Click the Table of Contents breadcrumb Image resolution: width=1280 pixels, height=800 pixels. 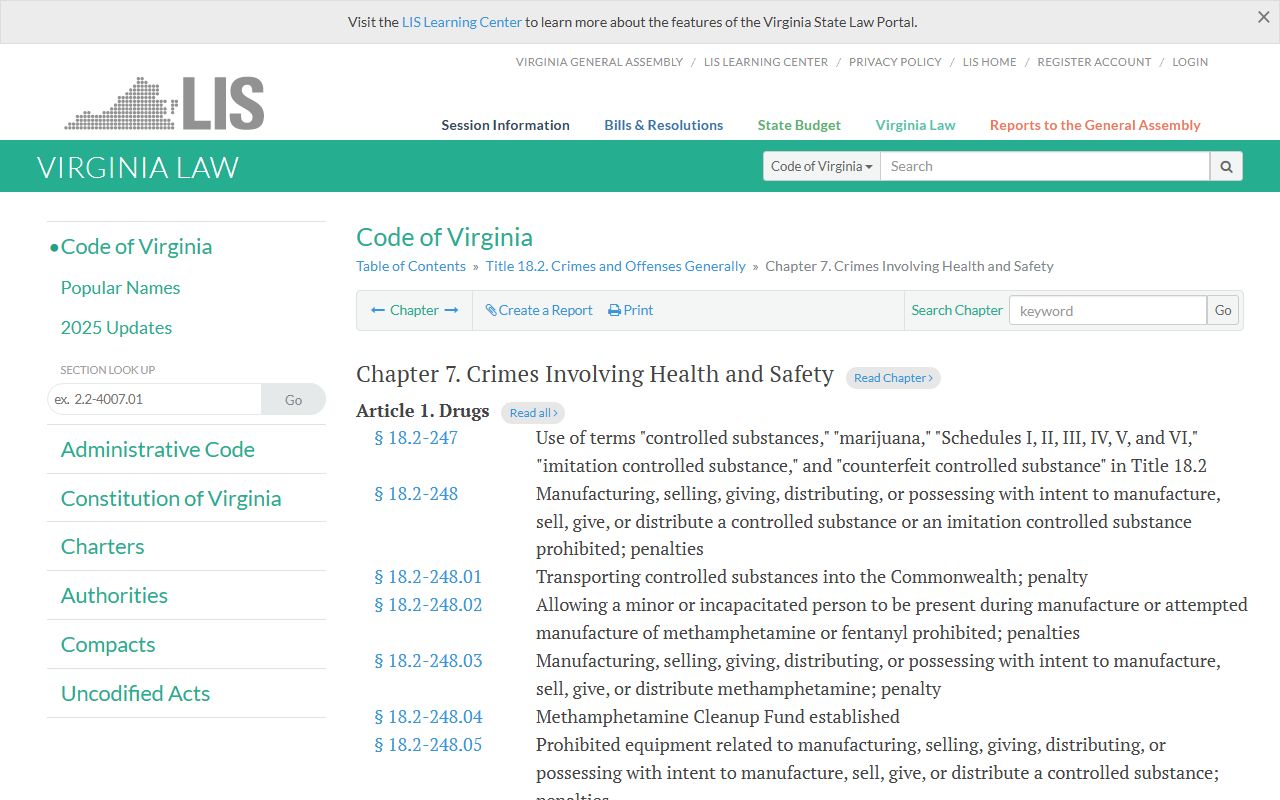click(411, 266)
